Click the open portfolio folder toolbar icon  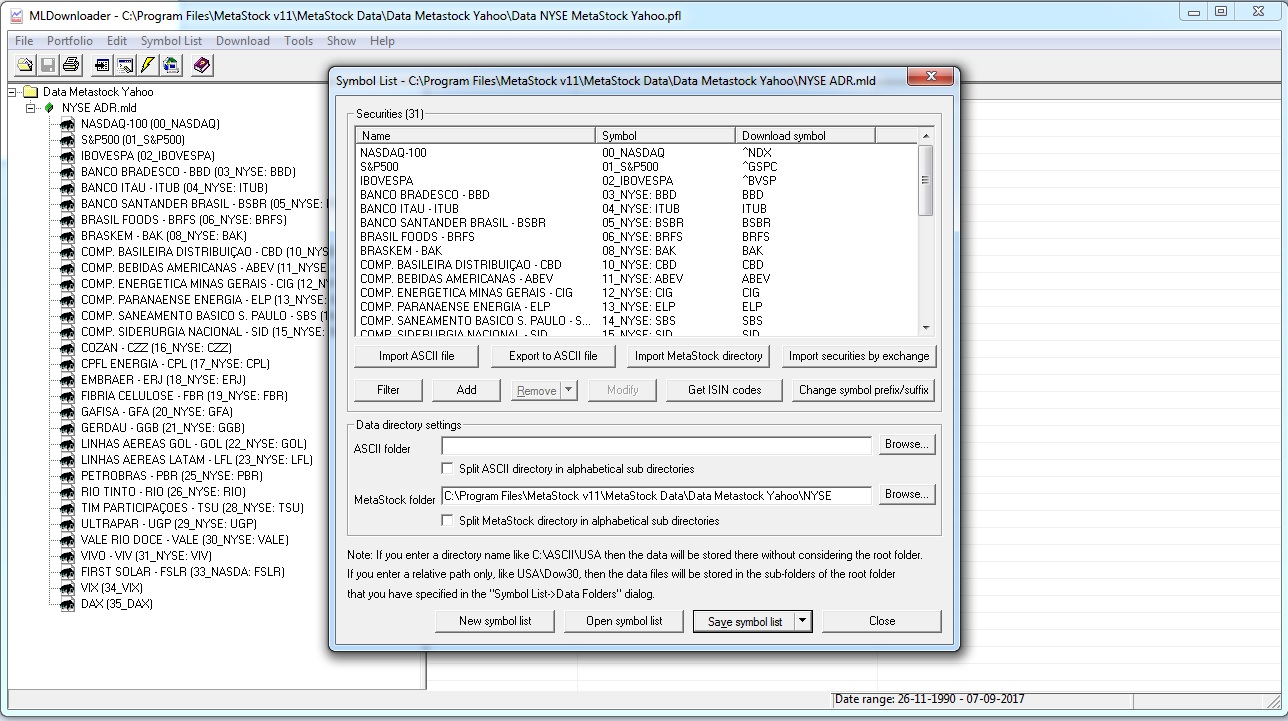pyautogui.click(x=25, y=66)
